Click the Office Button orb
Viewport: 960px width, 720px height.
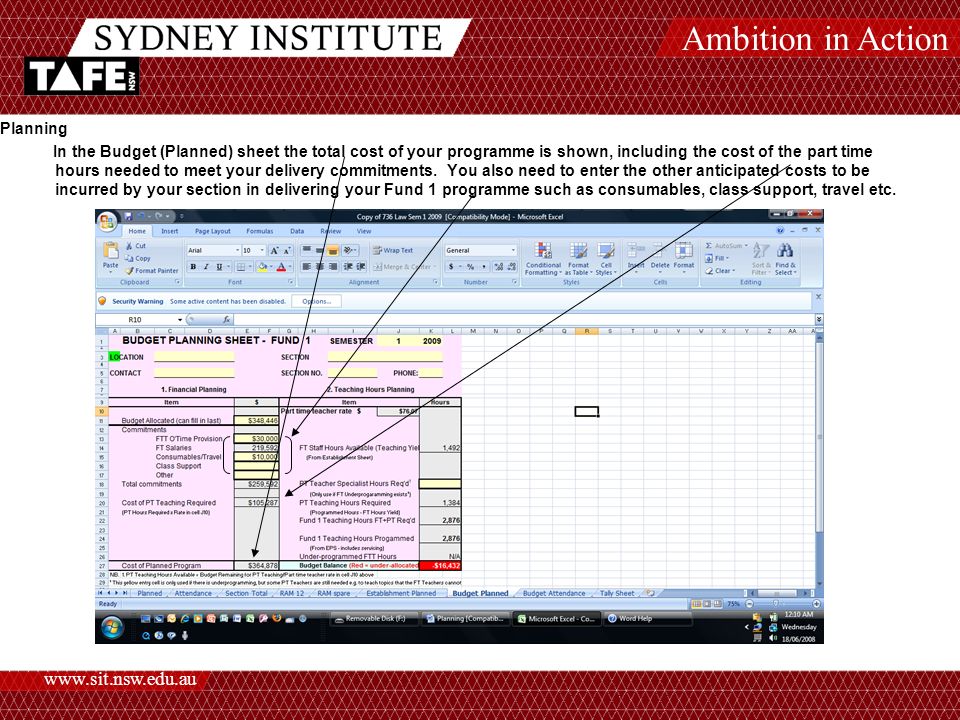click(x=107, y=222)
